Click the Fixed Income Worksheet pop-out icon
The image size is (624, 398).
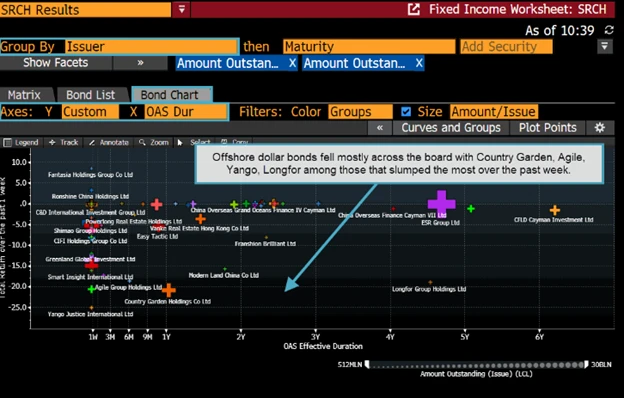click(414, 10)
